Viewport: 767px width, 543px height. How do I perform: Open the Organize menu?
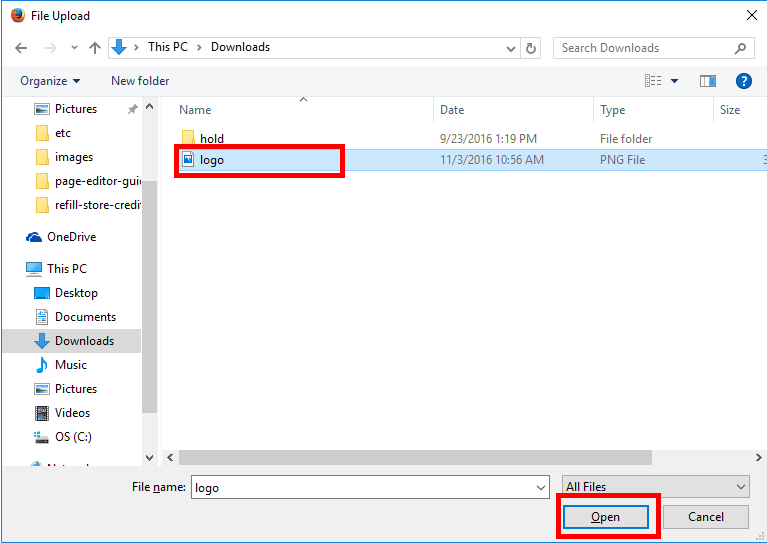[x=50, y=81]
